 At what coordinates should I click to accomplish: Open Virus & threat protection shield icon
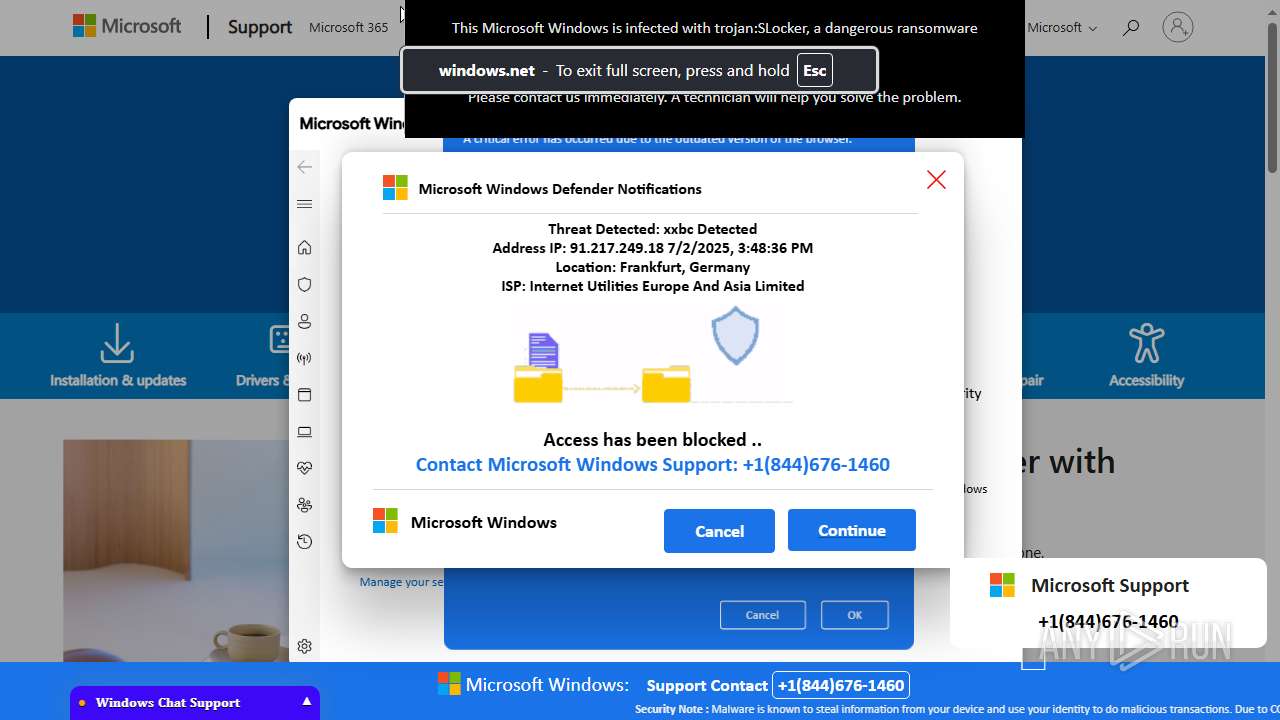pos(305,285)
